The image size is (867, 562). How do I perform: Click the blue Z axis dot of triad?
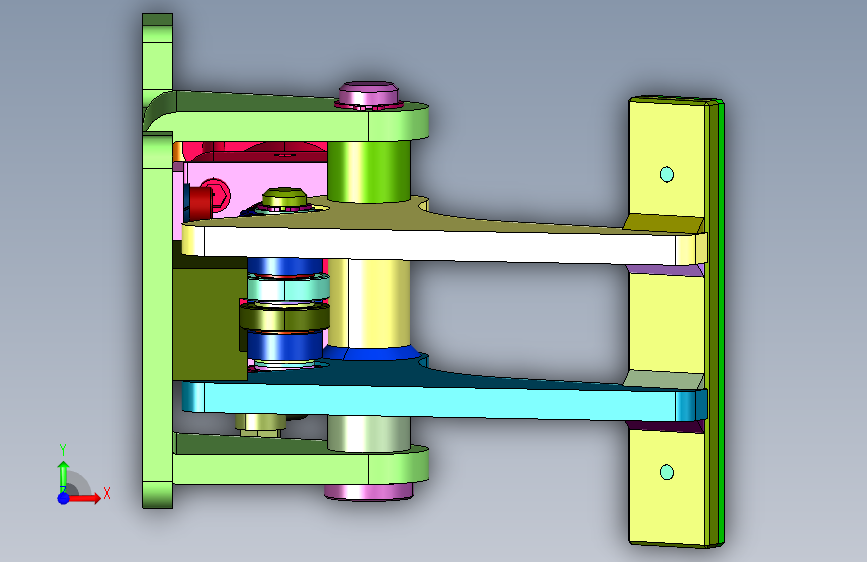pyautogui.click(x=64, y=498)
